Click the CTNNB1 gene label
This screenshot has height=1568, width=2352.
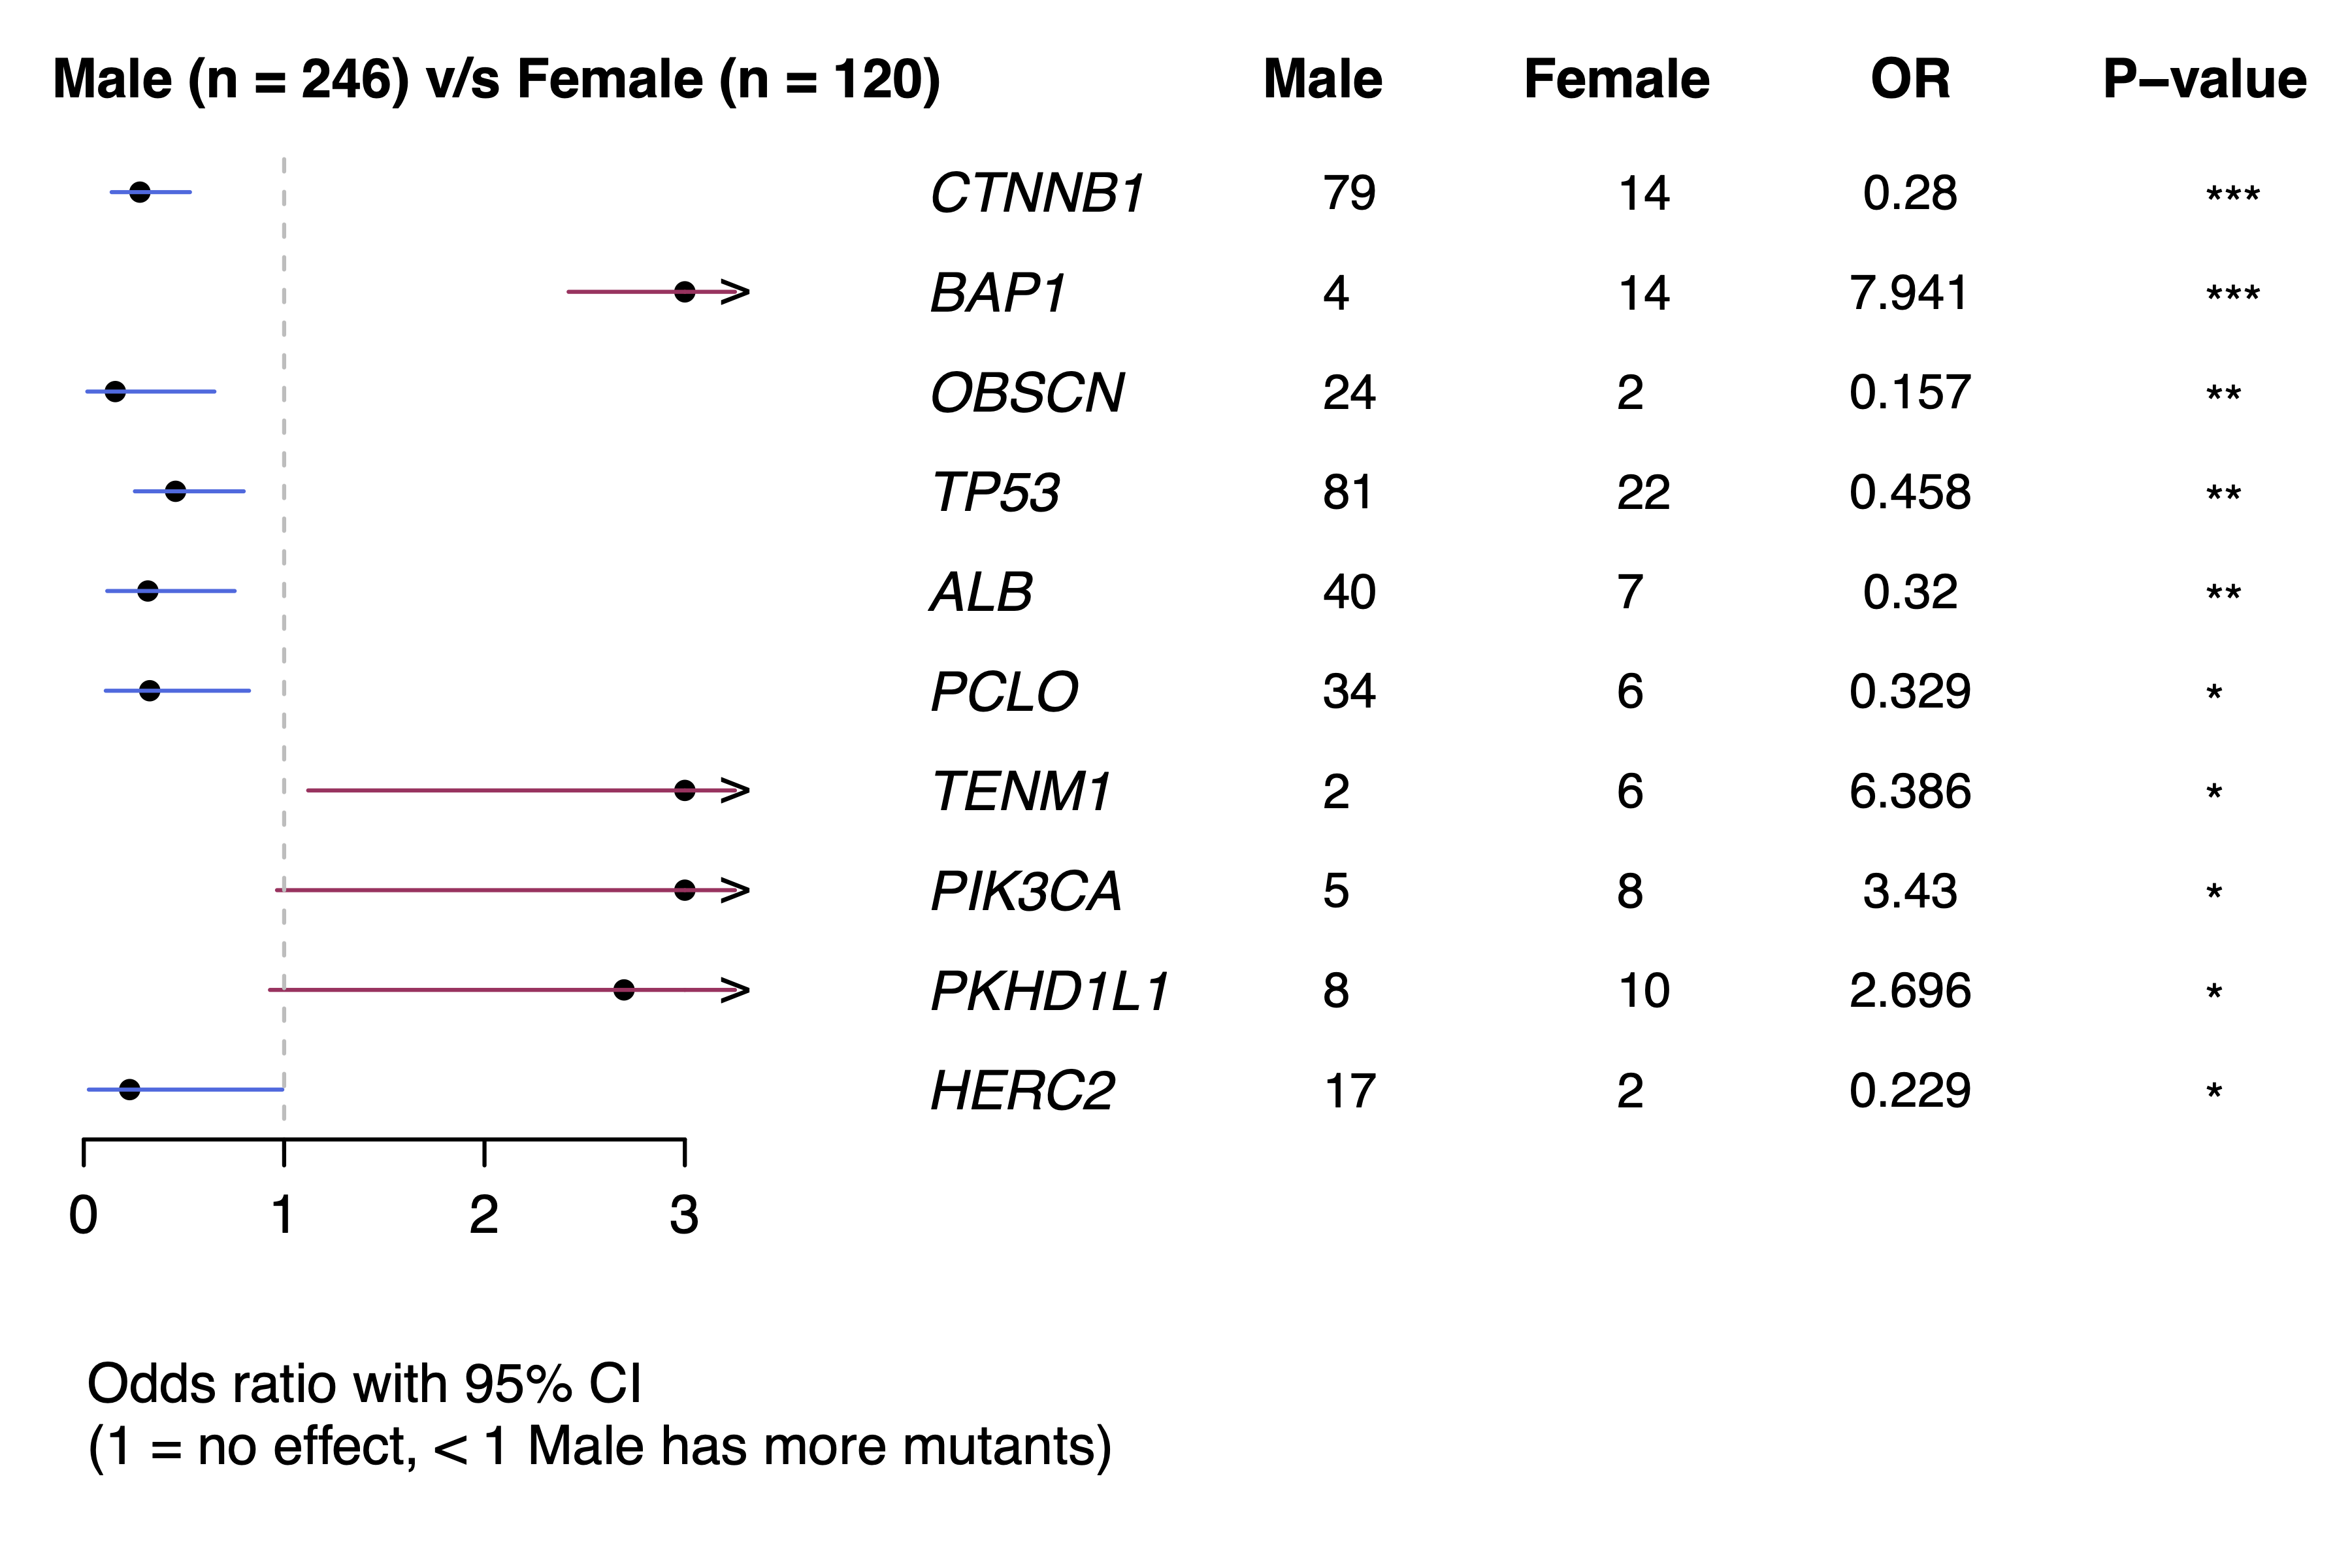pos(1037,193)
